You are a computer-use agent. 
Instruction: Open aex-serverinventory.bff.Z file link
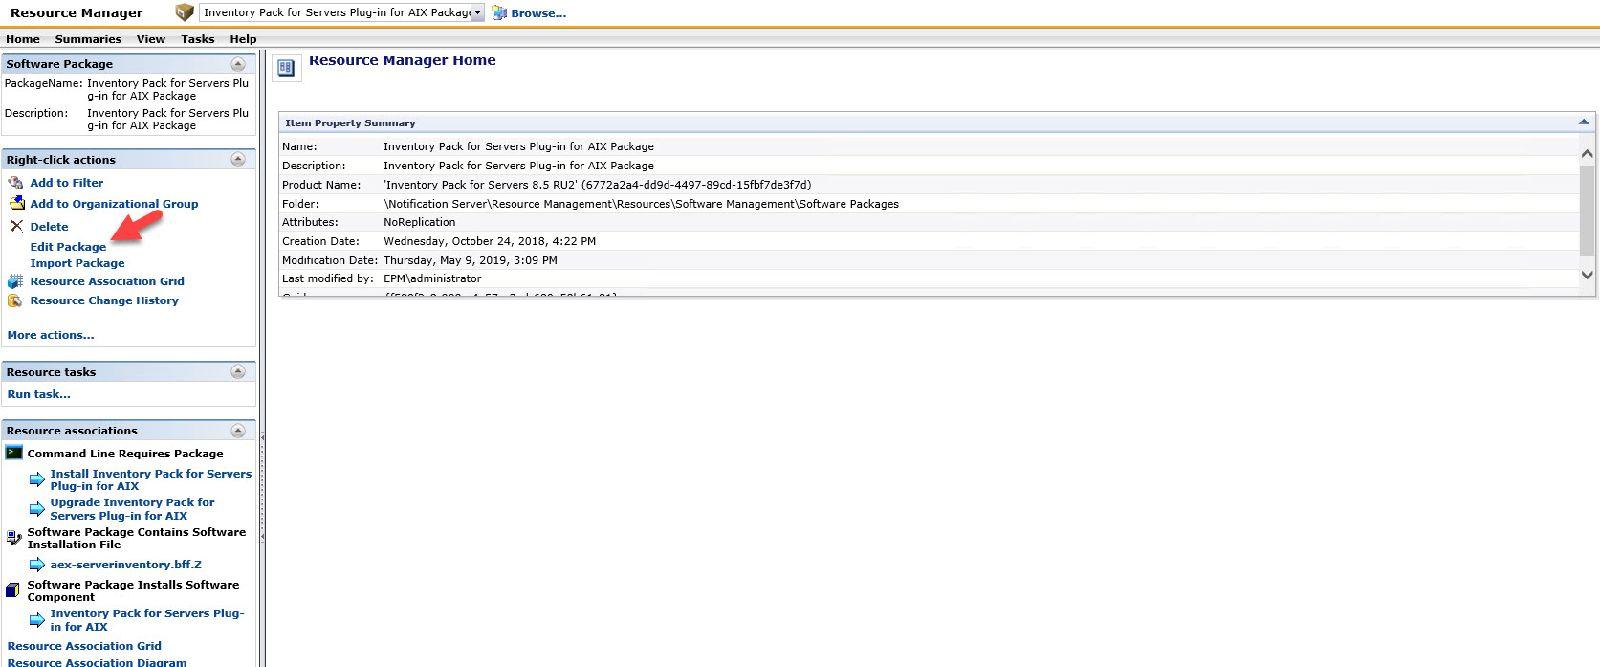coord(126,565)
